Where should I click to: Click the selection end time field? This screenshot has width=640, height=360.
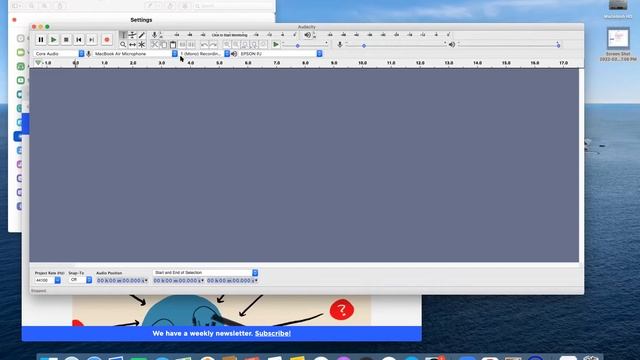point(230,280)
